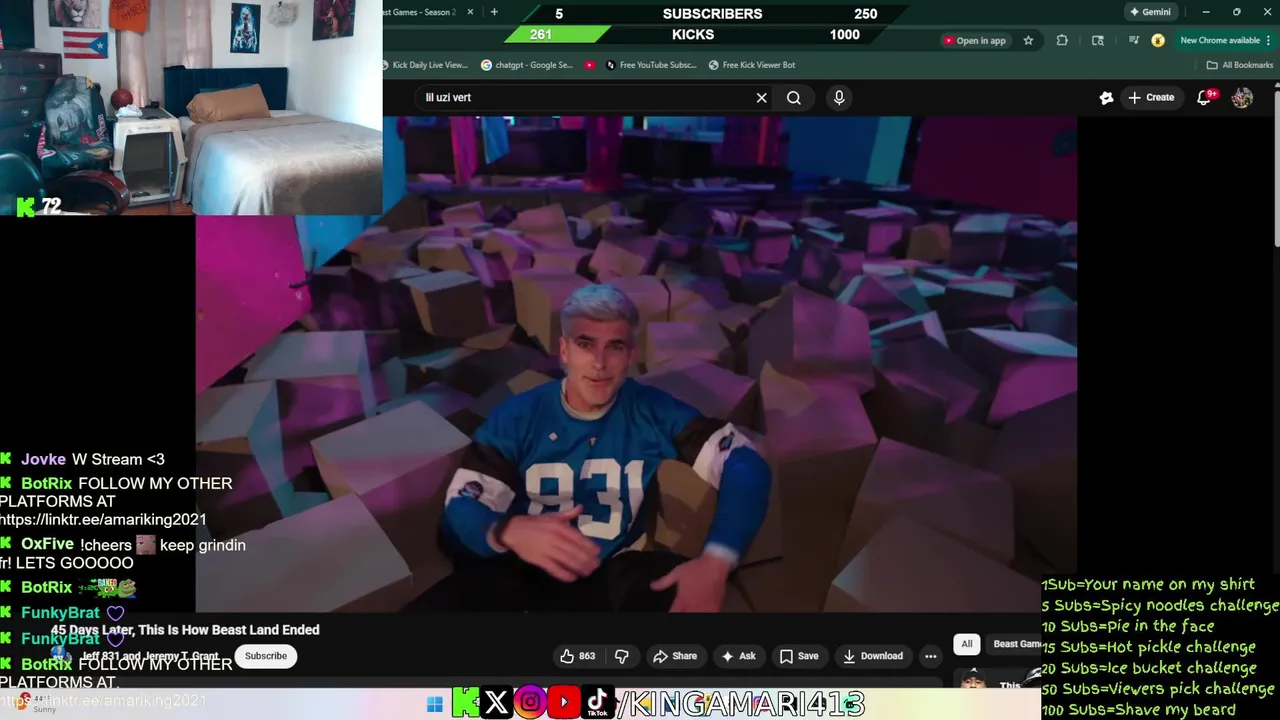Clear the YouTube search query
Image resolution: width=1280 pixels, height=720 pixels.
[x=762, y=98]
